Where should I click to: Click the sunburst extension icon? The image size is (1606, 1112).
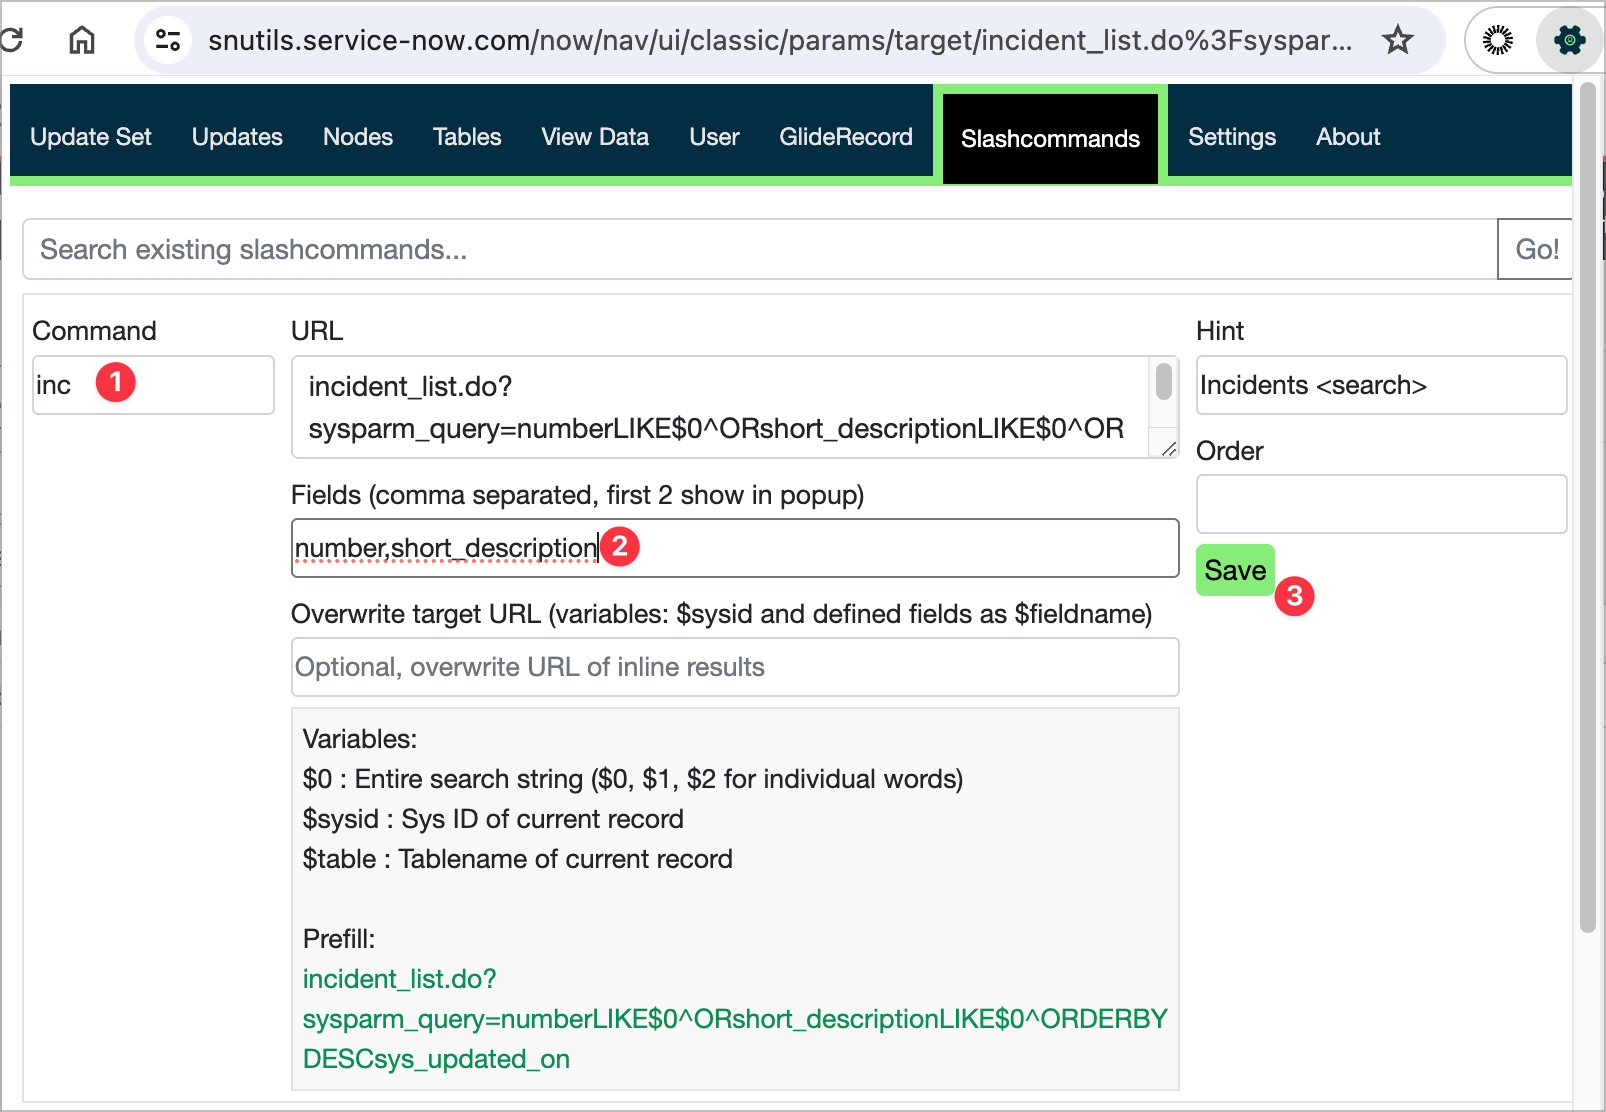click(x=1497, y=40)
